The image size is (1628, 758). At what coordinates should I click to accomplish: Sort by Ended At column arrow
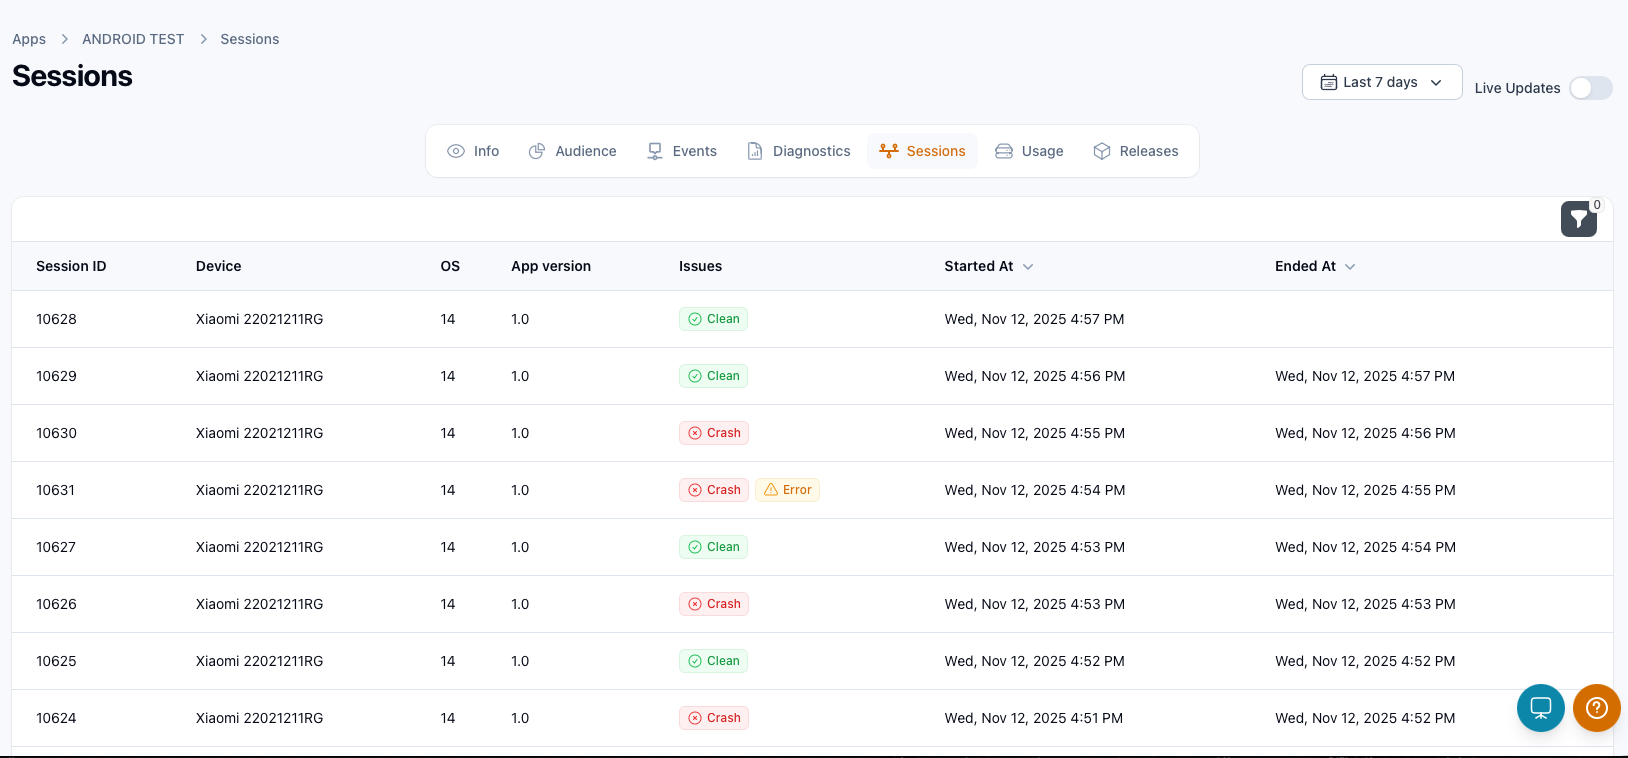click(x=1350, y=267)
